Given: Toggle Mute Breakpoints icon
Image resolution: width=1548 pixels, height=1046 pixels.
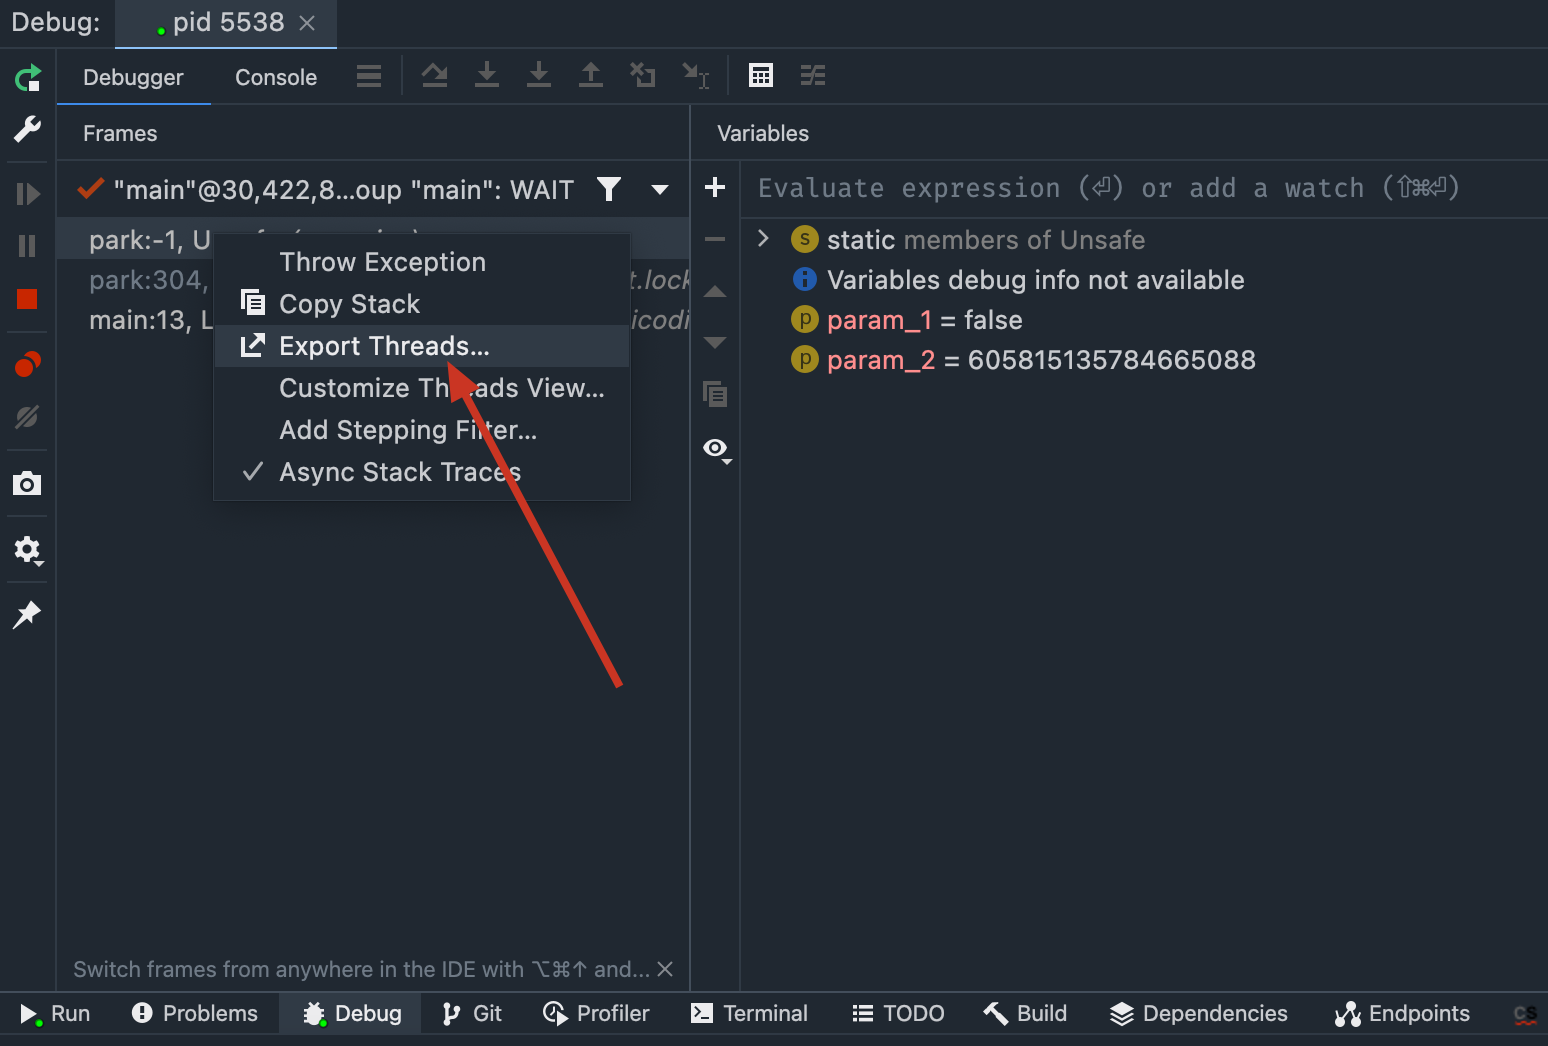Looking at the screenshot, I should pos(27,417).
